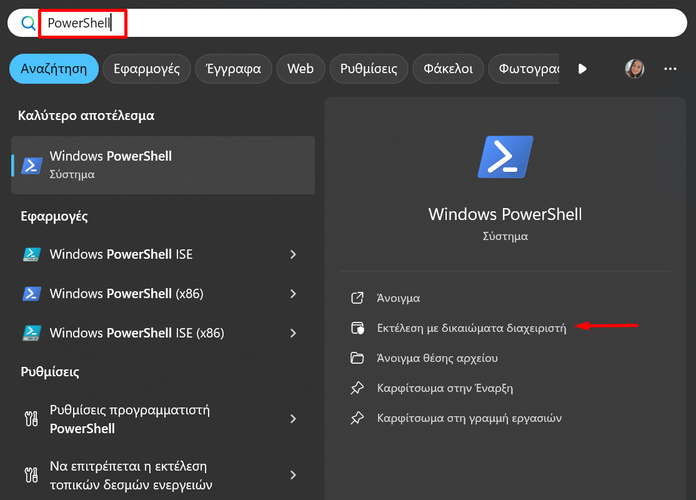Click the Άνοιγμα open icon
Image resolution: width=696 pixels, height=500 pixels.
pos(357,298)
